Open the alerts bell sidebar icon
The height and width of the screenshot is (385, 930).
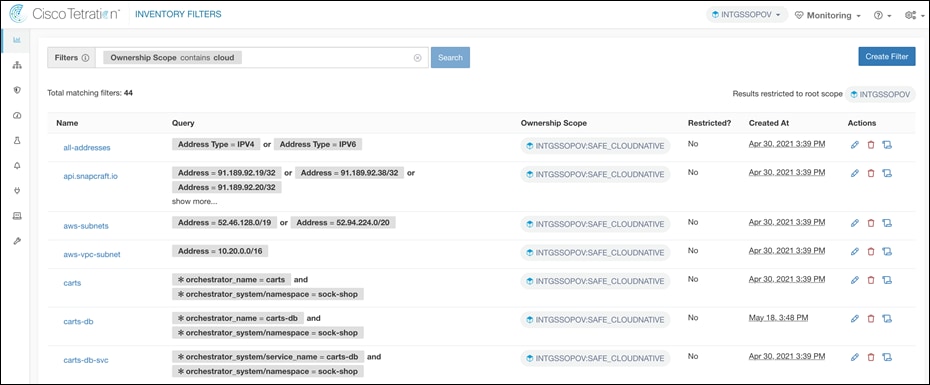coord(17,166)
